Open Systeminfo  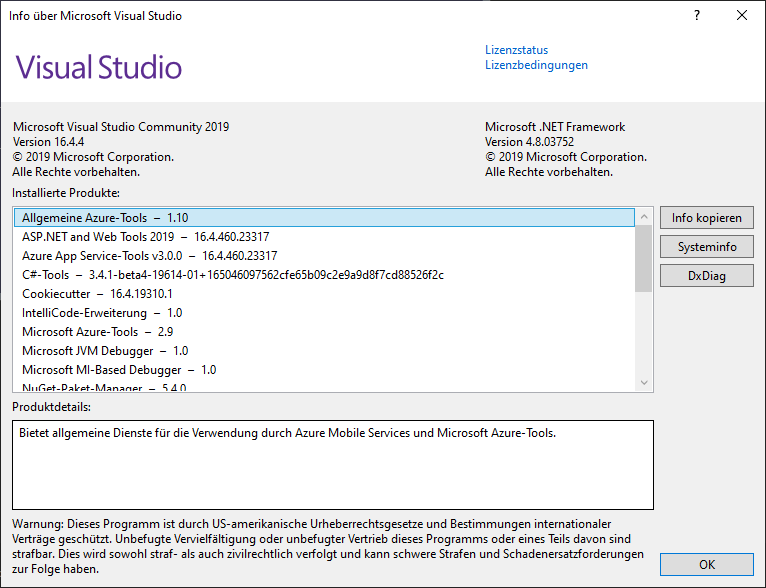(x=706, y=247)
